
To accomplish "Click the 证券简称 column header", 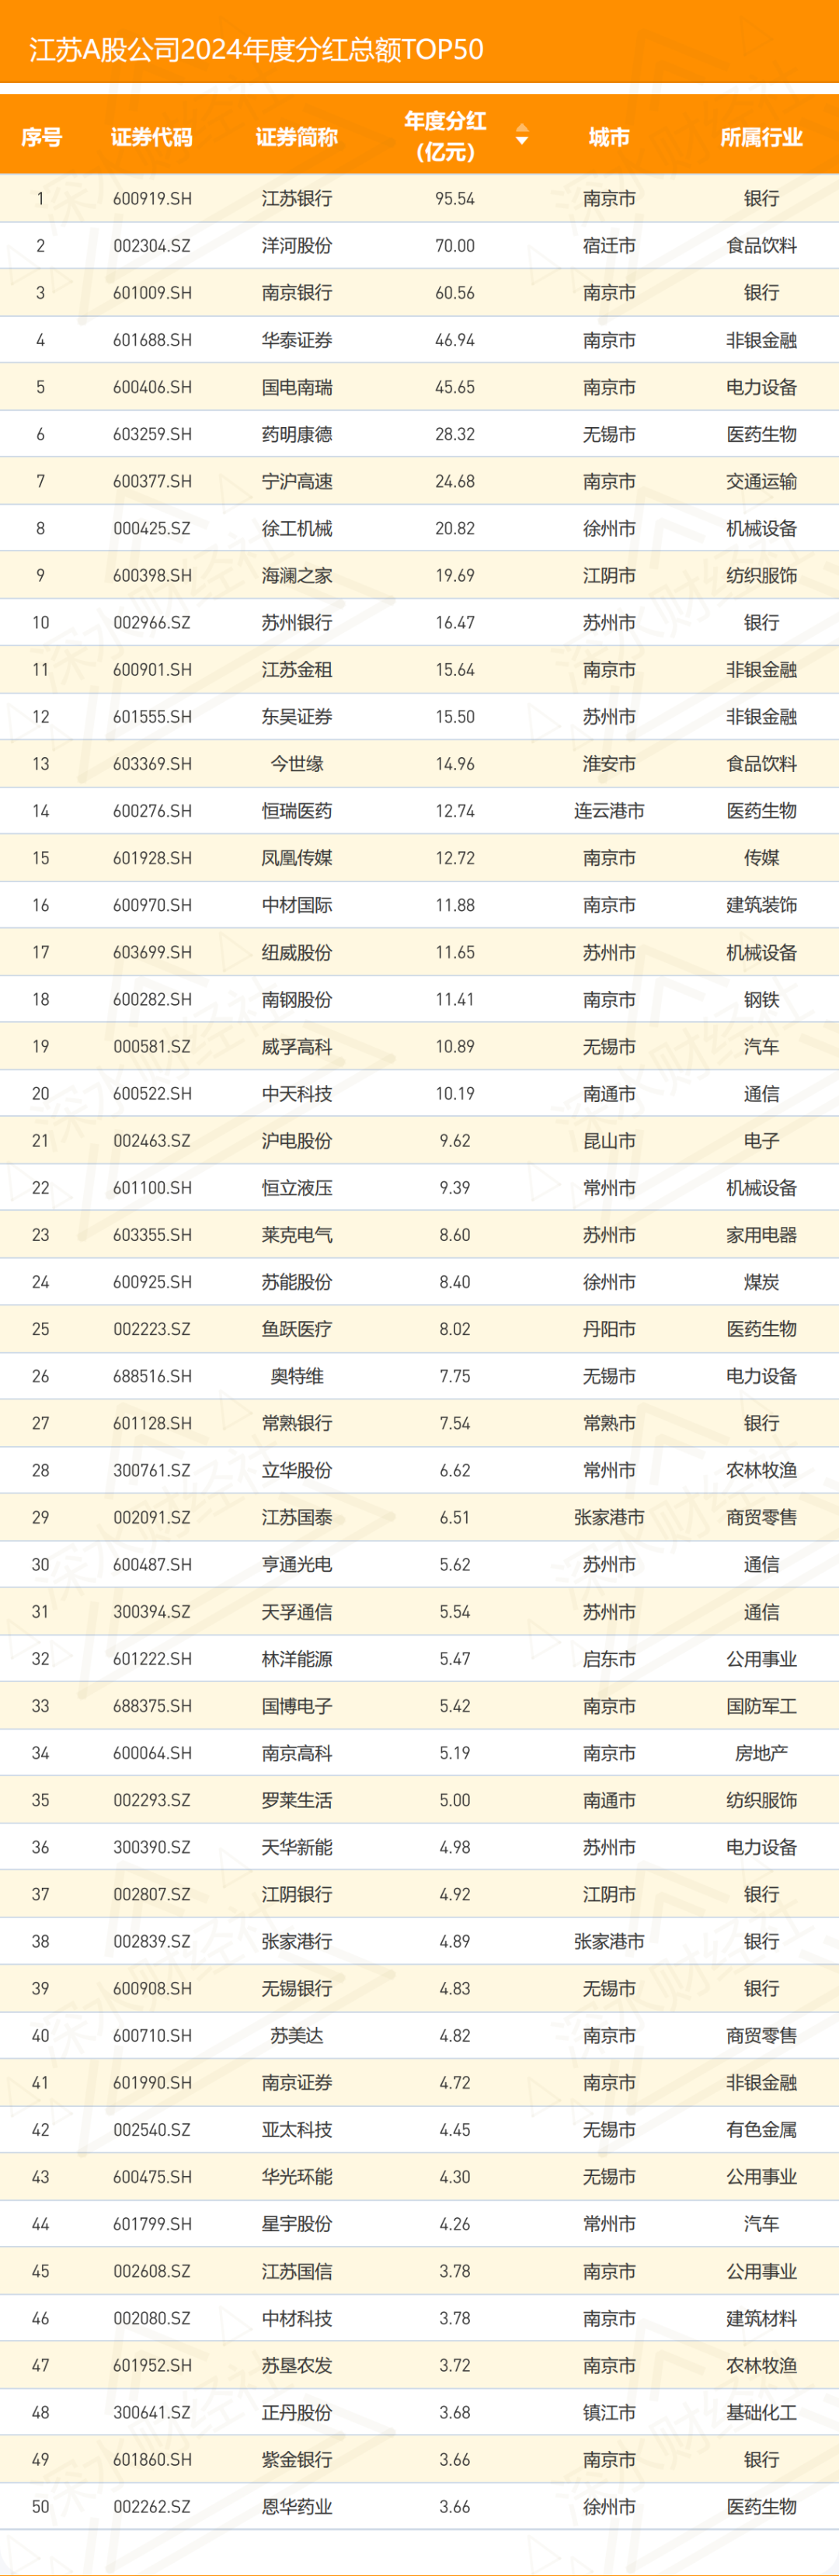I will click(x=297, y=137).
